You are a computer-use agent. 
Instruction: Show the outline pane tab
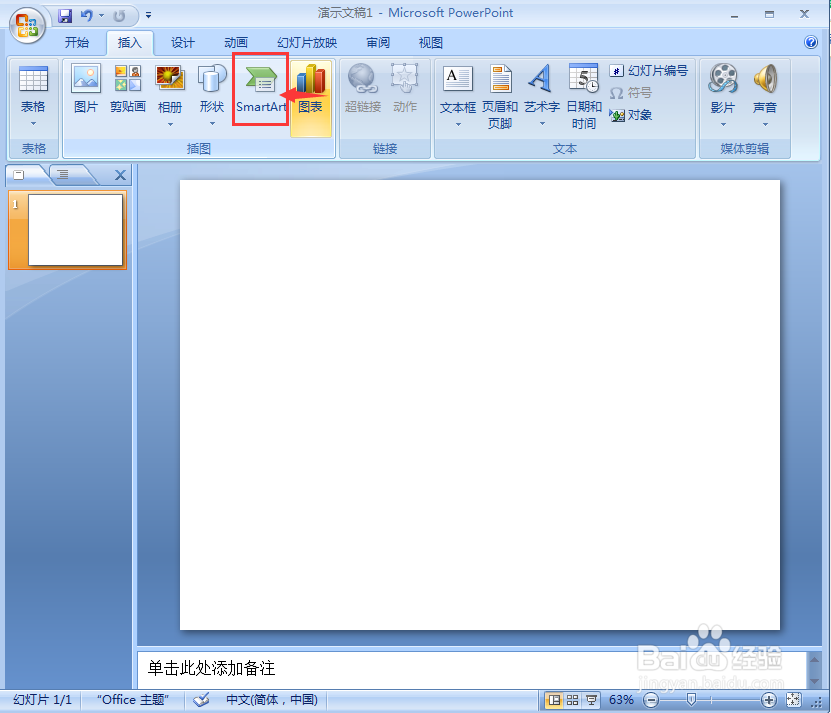tap(63, 175)
